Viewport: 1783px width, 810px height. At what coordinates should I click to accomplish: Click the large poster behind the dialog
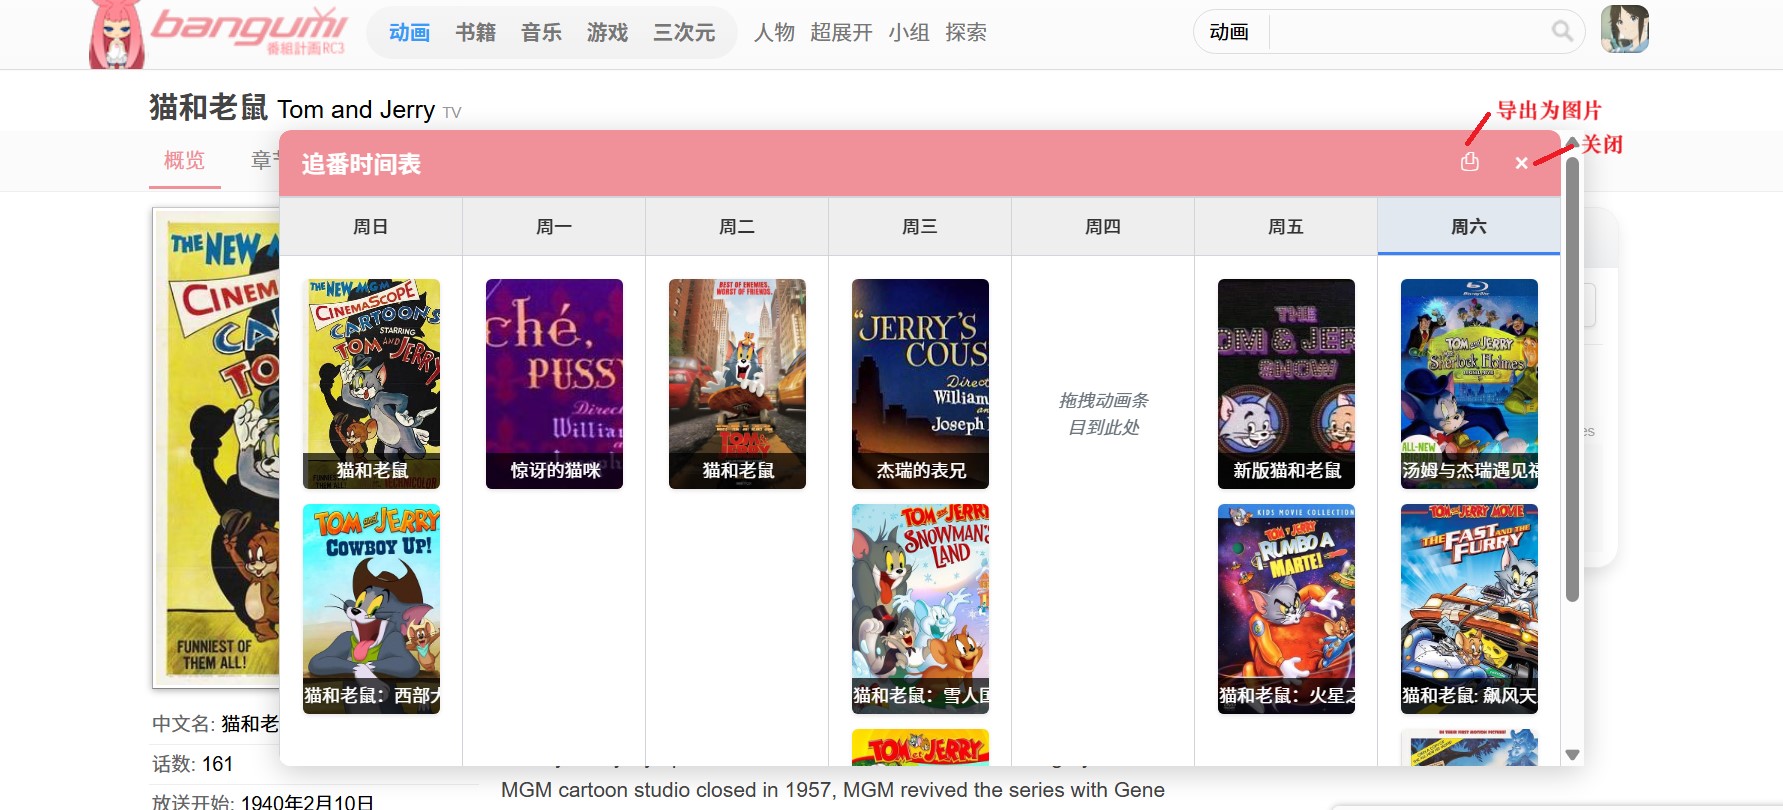216,447
